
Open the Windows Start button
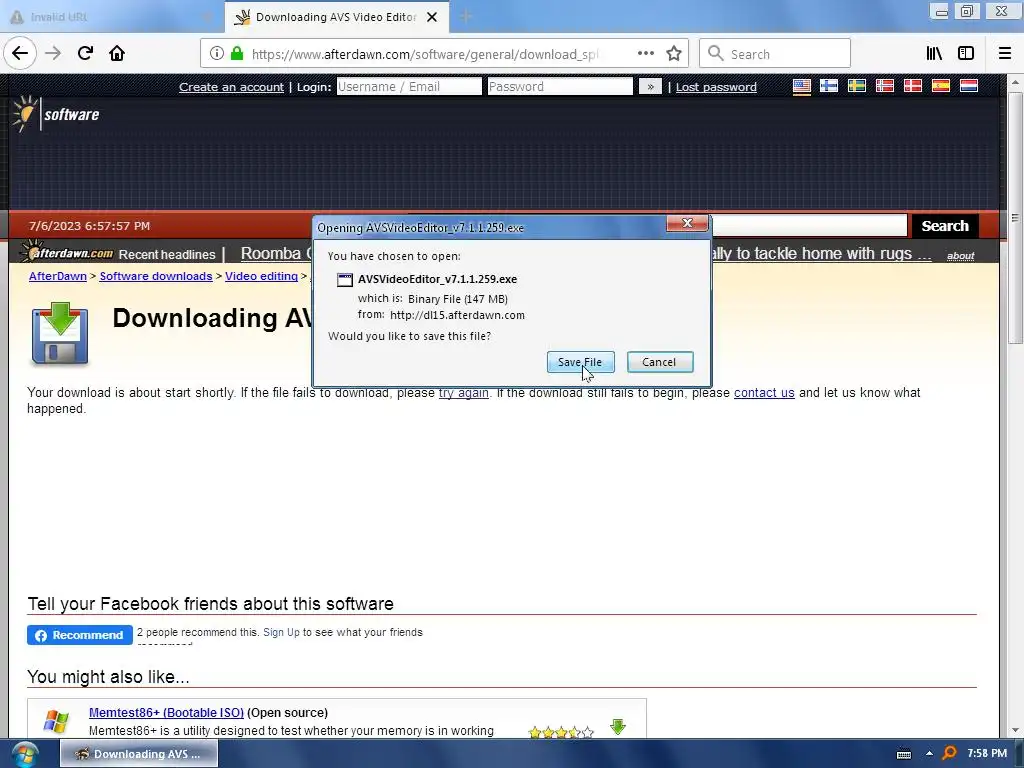click(24, 754)
